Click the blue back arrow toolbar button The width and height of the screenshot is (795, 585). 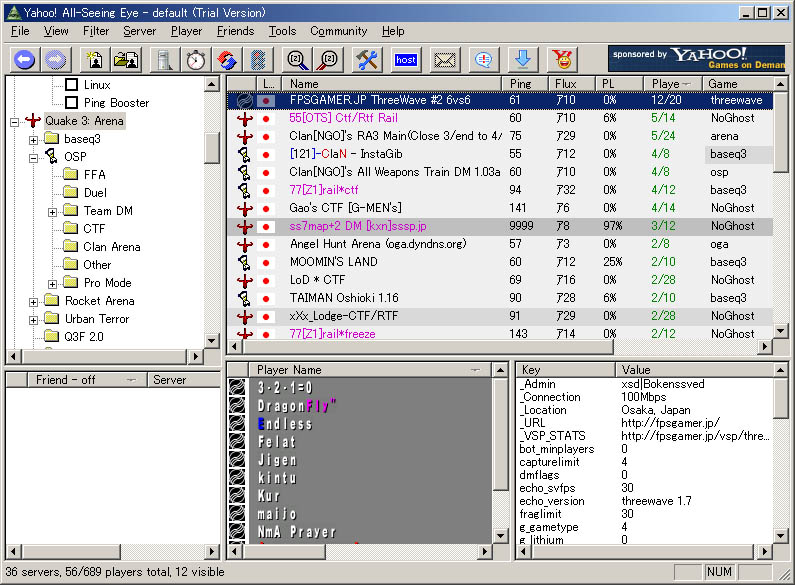click(x=25, y=60)
